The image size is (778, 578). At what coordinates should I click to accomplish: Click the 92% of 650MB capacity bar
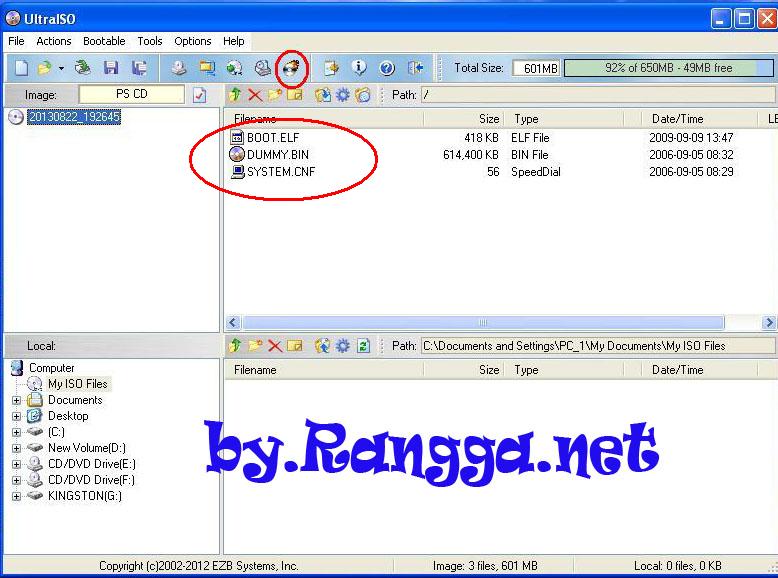(x=668, y=68)
